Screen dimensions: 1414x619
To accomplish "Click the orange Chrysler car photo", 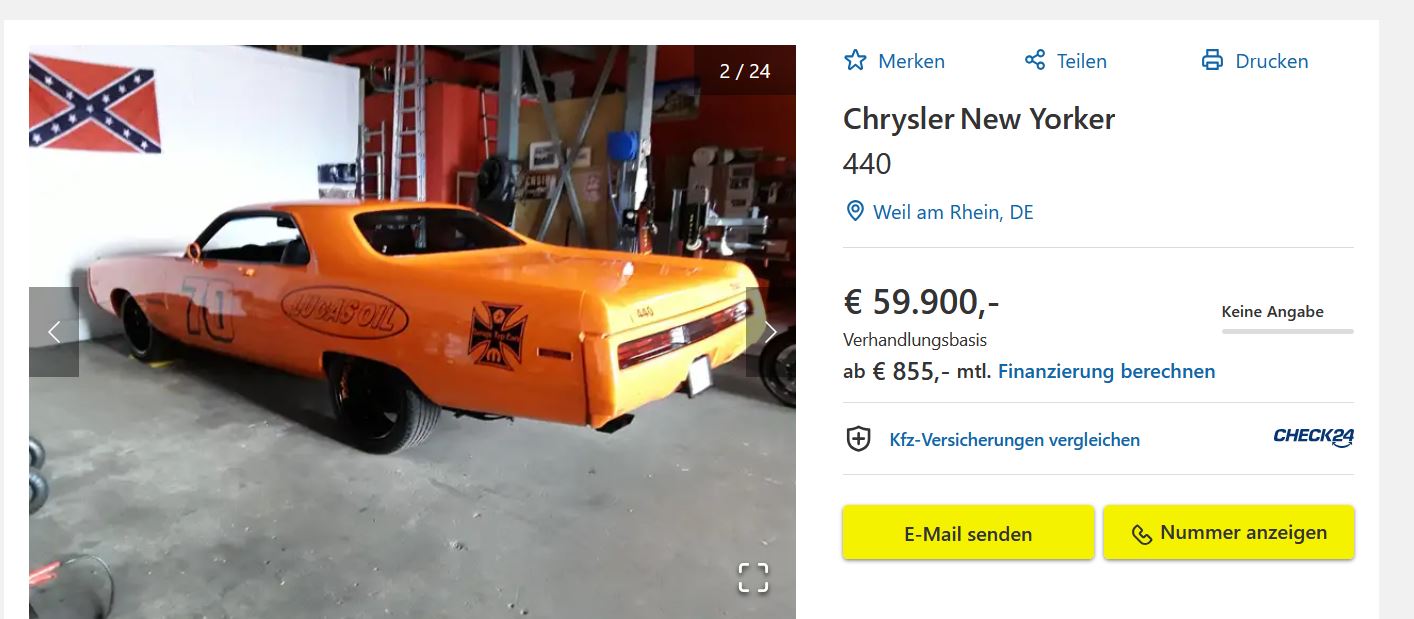I will coord(412,332).
